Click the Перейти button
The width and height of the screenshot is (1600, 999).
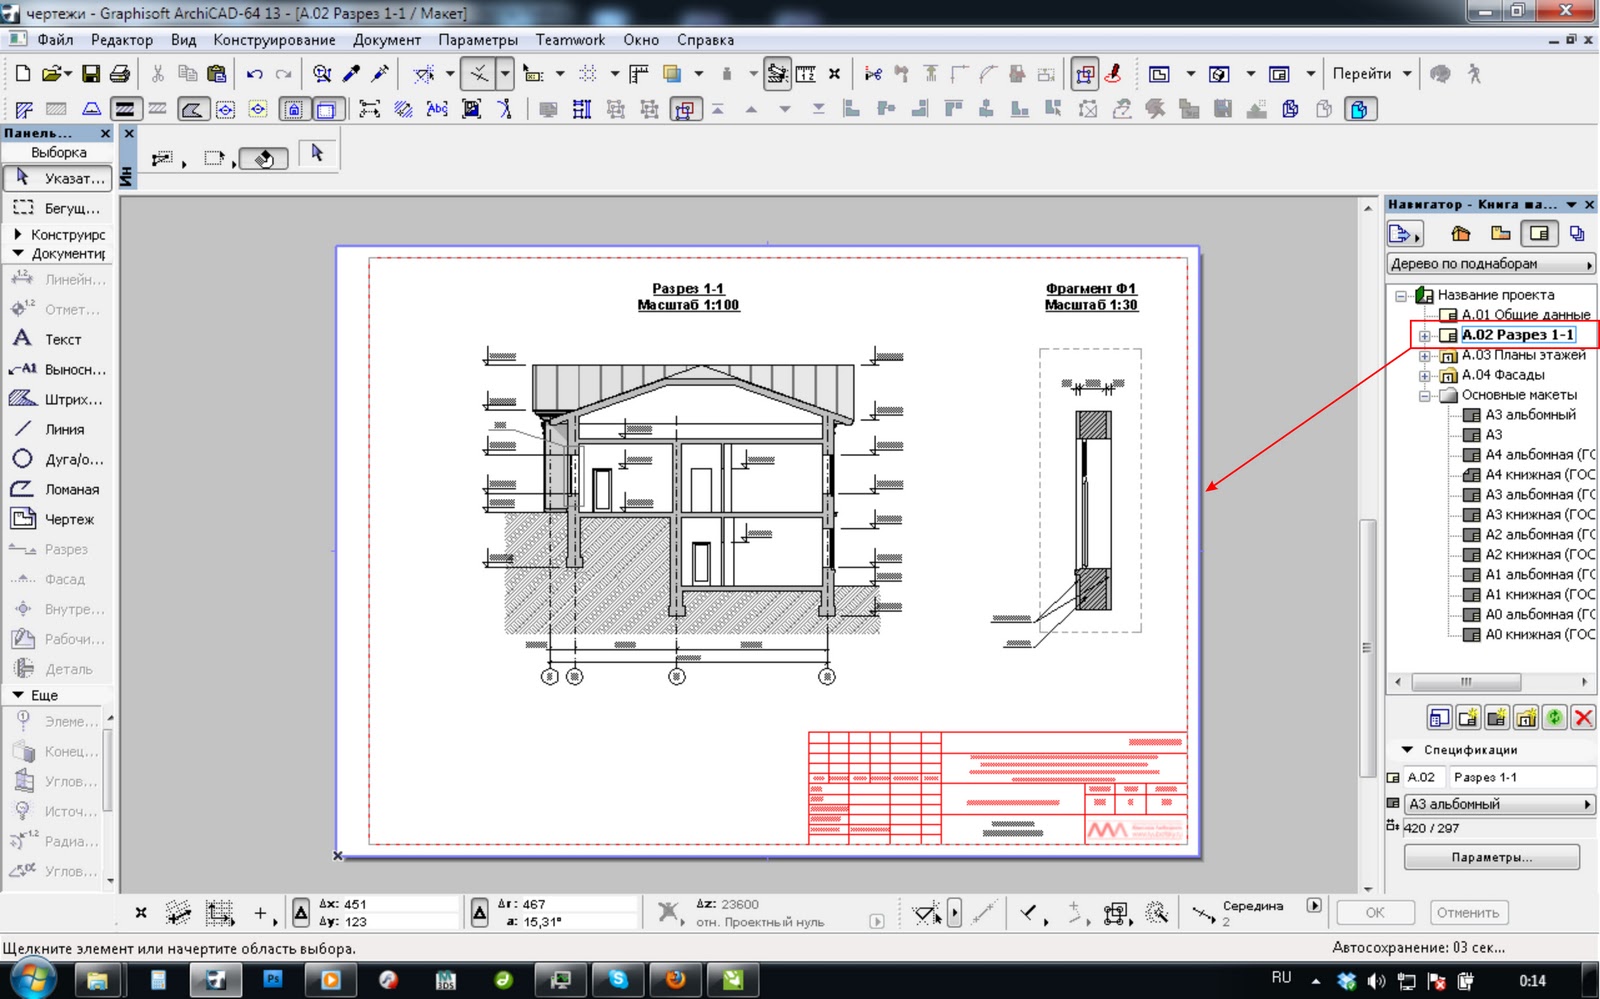1361,74
